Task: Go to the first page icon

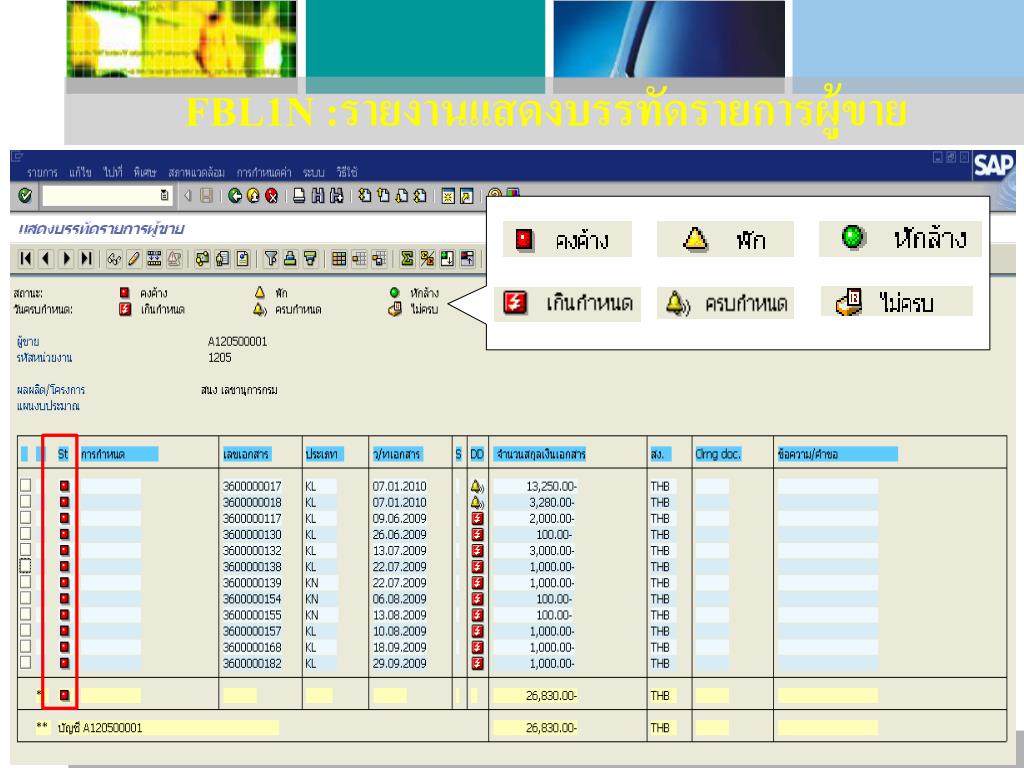Action: (x=365, y=195)
